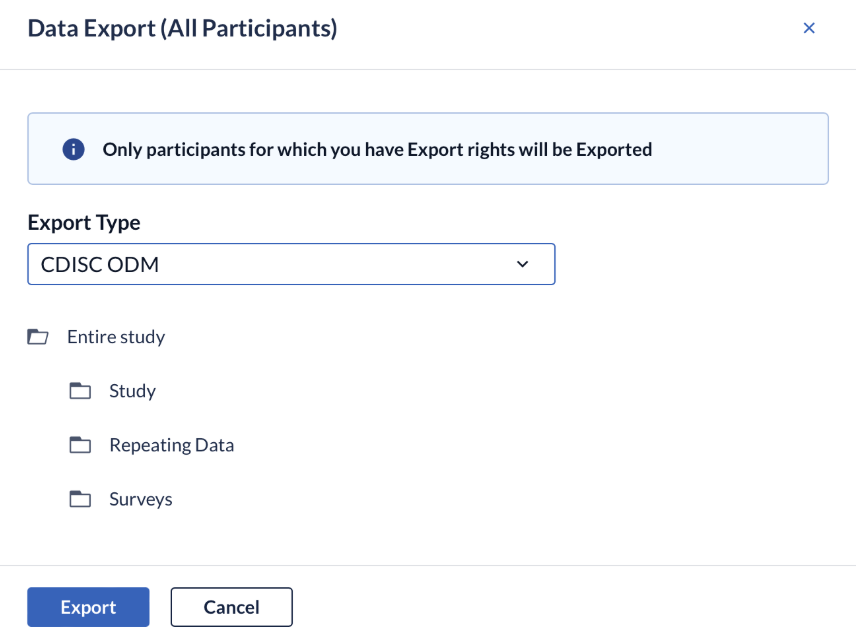Viewport: 856px width, 636px height.
Task: Open the Export Type dropdown
Action: point(292,264)
